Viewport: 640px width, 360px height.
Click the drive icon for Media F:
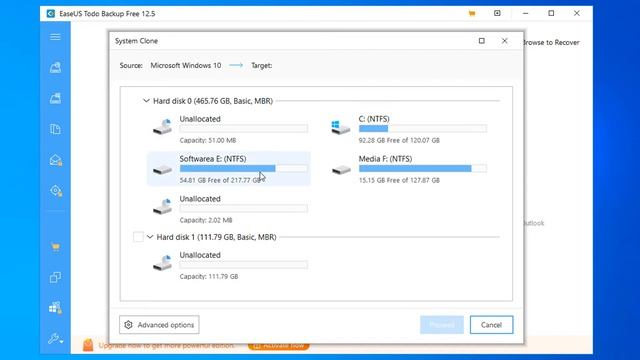pos(341,169)
